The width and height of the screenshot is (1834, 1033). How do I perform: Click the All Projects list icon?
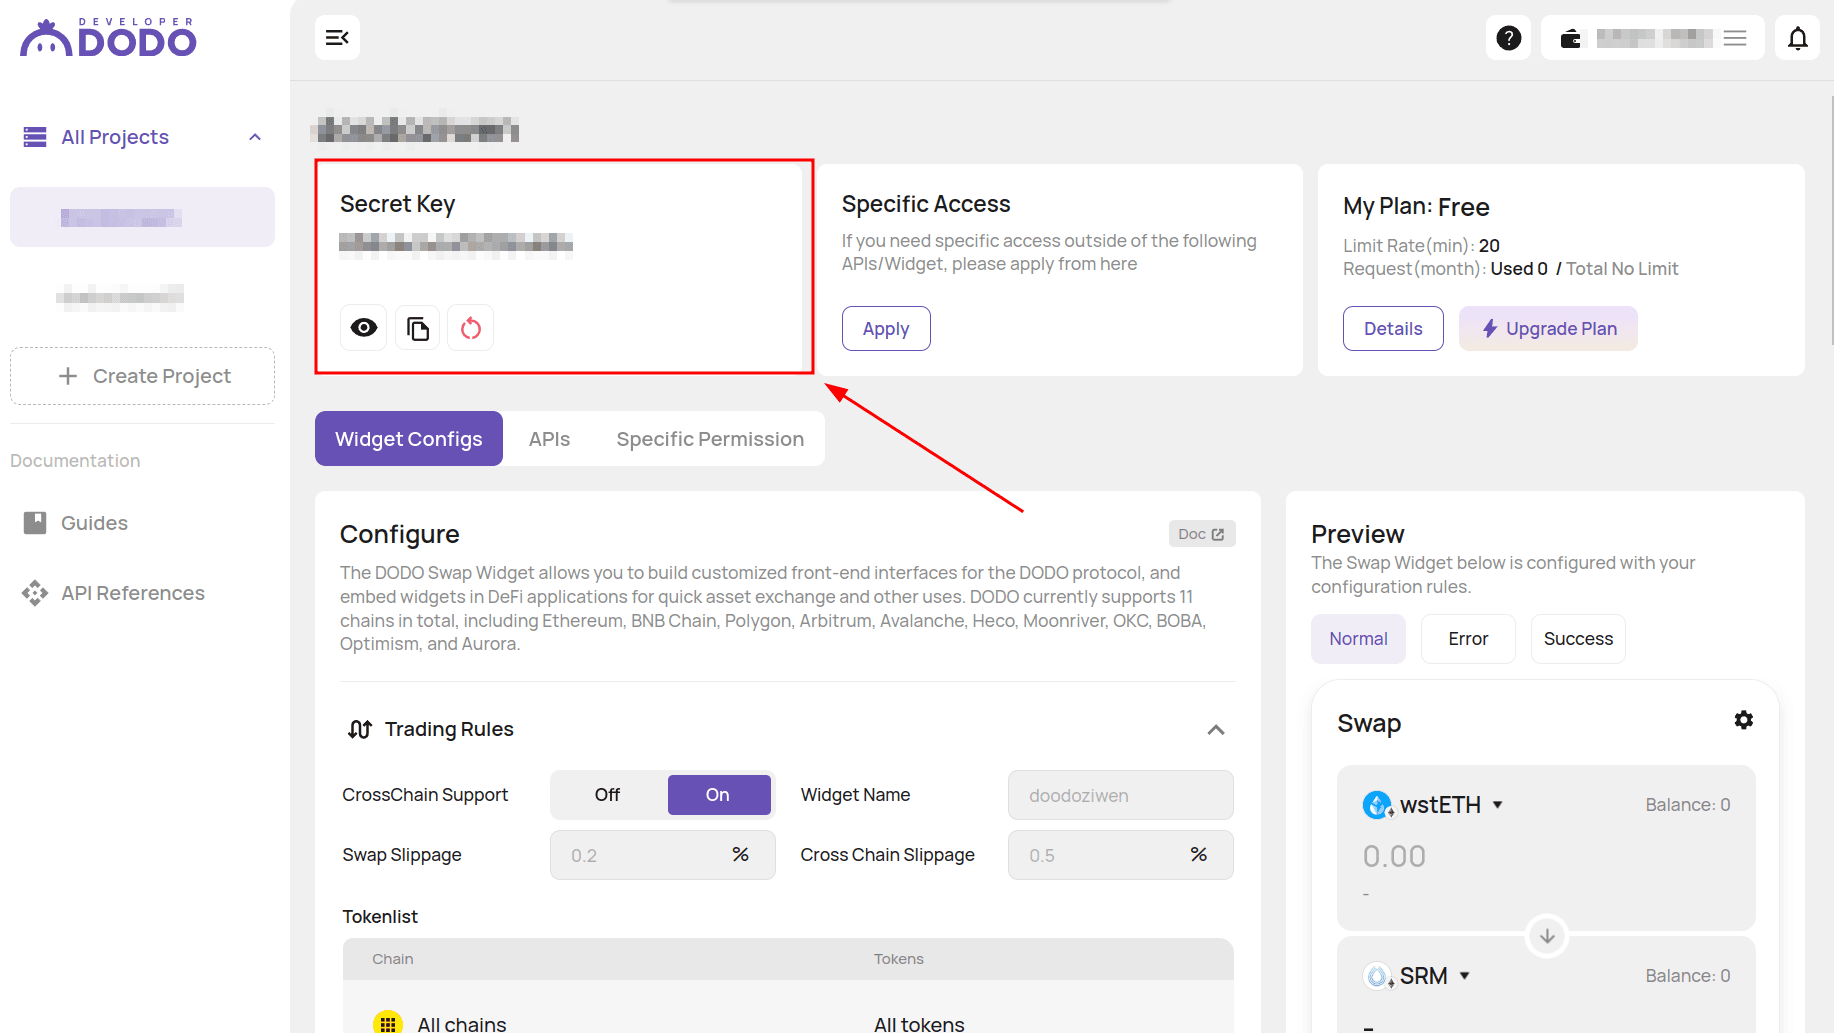pos(35,137)
